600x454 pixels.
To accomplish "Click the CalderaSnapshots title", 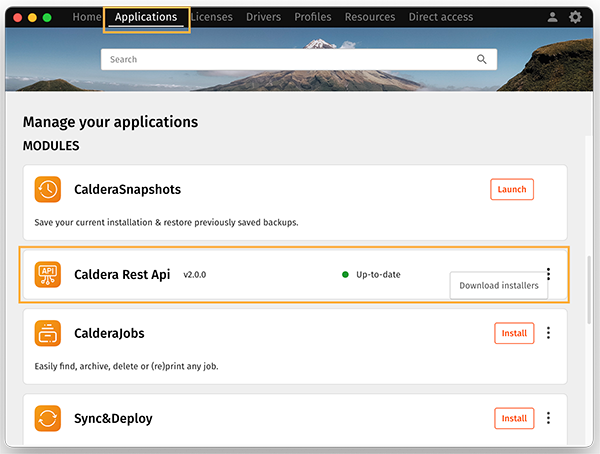I will click(x=127, y=189).
